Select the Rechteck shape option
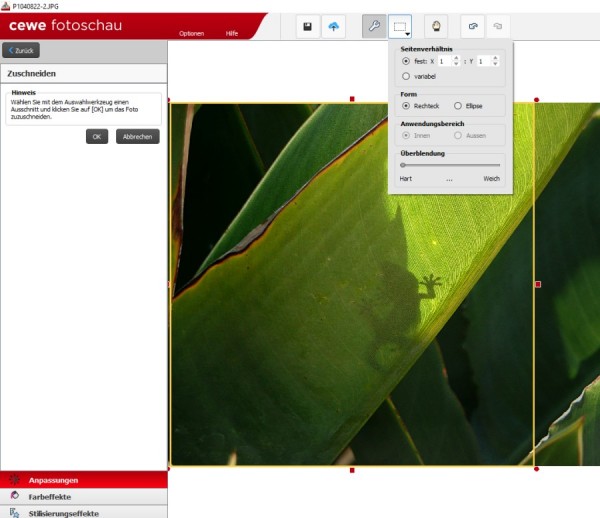This screenshot has width=600, height=518. pos(405,105)
